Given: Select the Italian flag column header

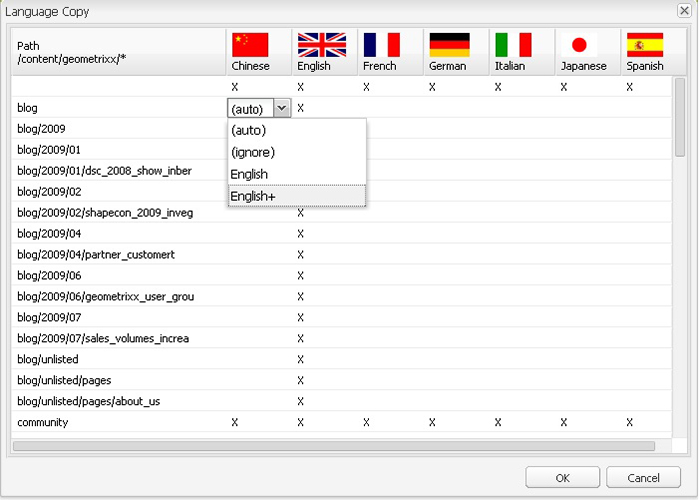Looking at the screenshot, I should (x=514, y=50).
